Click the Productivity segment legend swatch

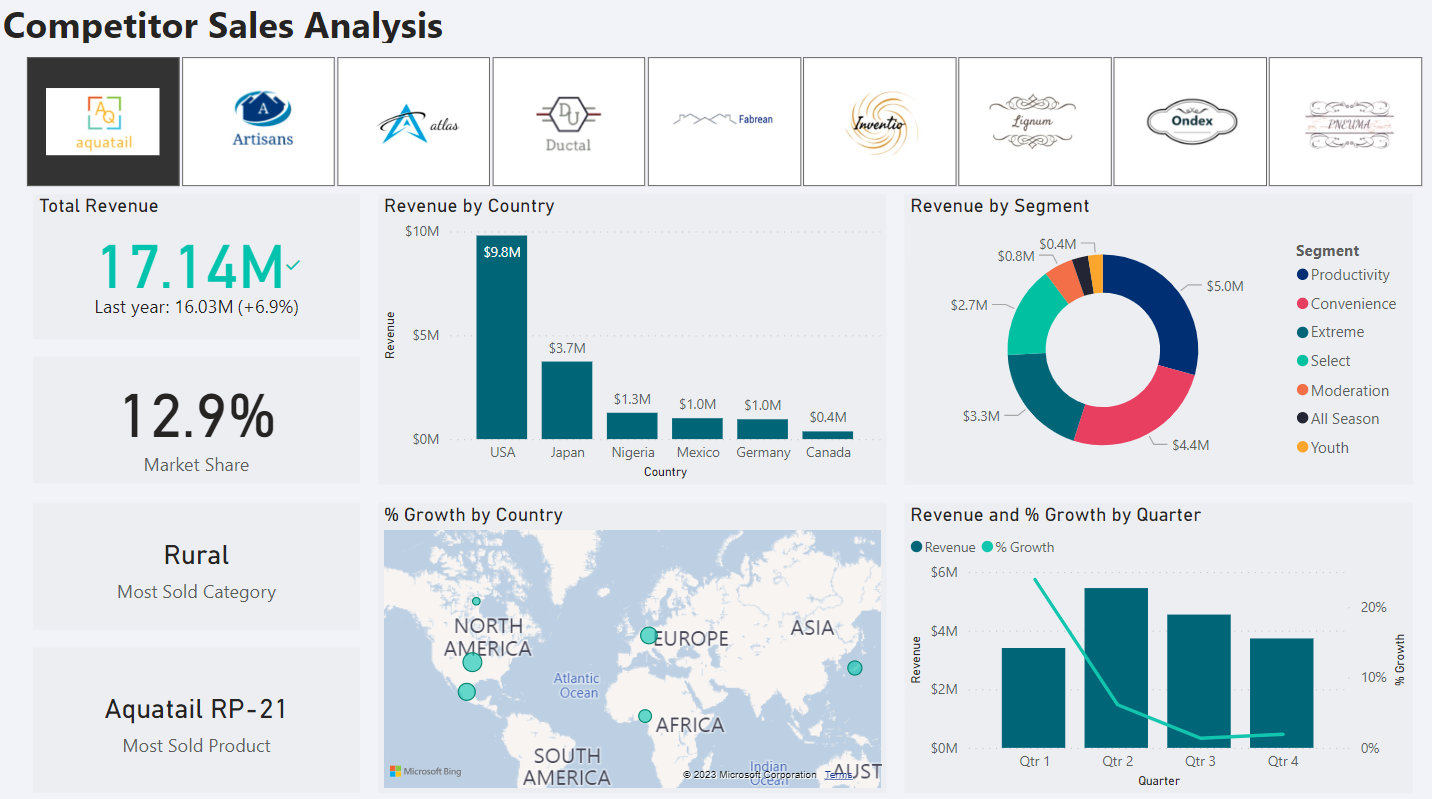point(1302,275)
